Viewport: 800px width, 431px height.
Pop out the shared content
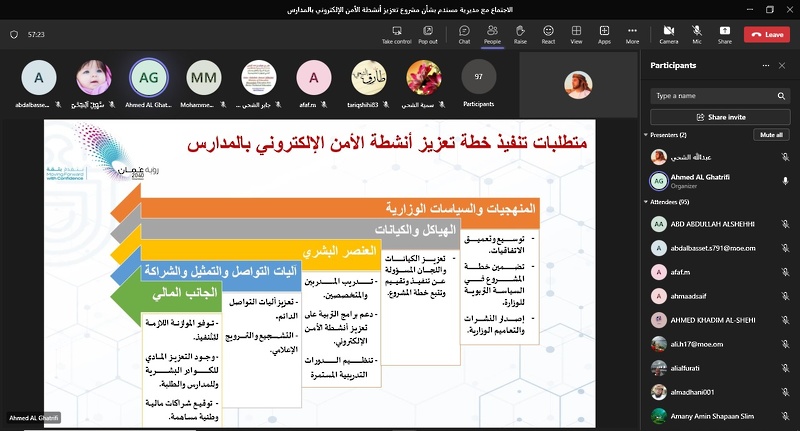(428, 34)
